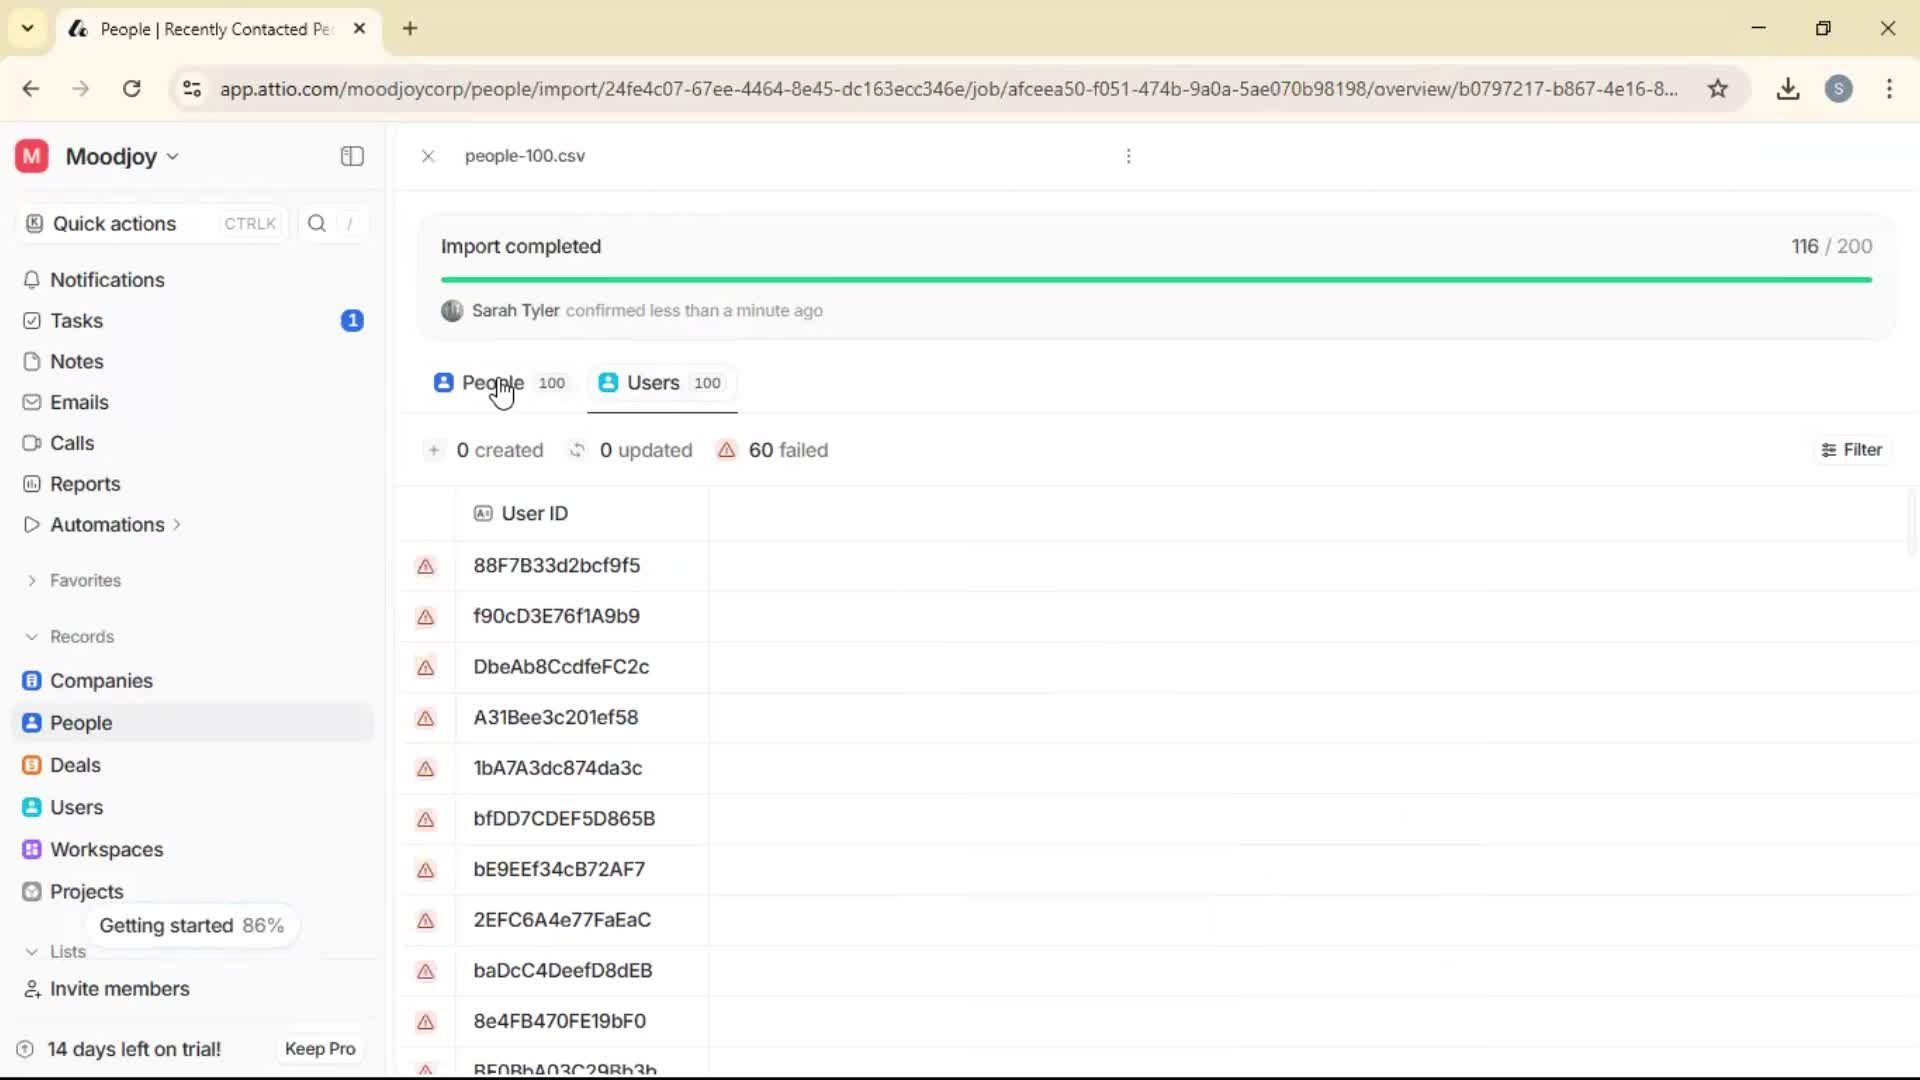Screen dimensions: 1920x1080
Task: Open Notifications from the sidebar
Action: tap(107, 280)
